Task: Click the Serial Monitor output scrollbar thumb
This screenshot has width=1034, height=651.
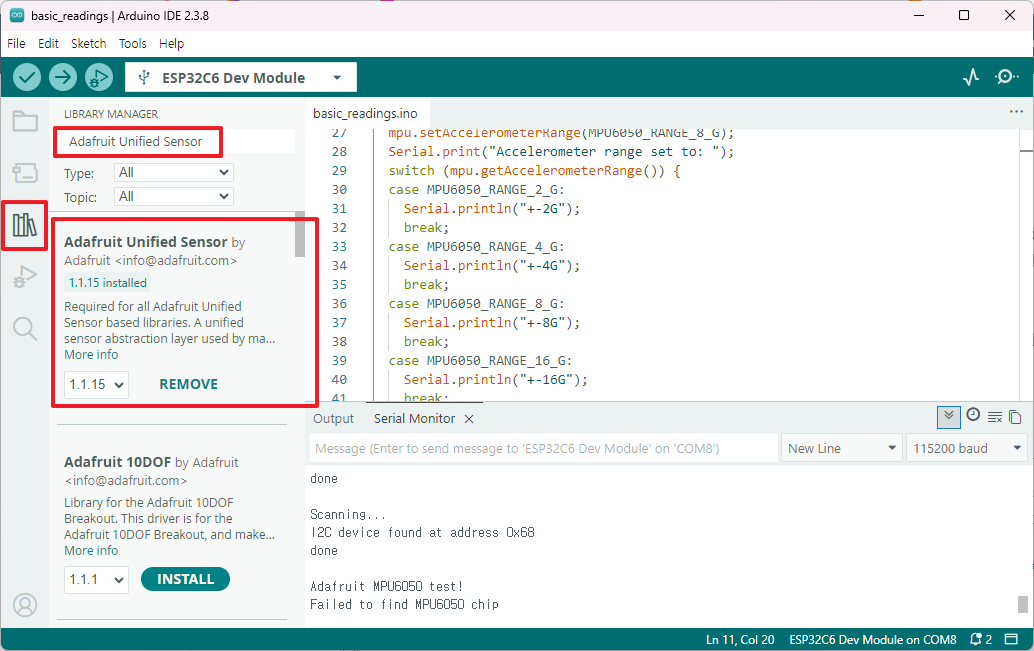Action: pos(1023,604)
